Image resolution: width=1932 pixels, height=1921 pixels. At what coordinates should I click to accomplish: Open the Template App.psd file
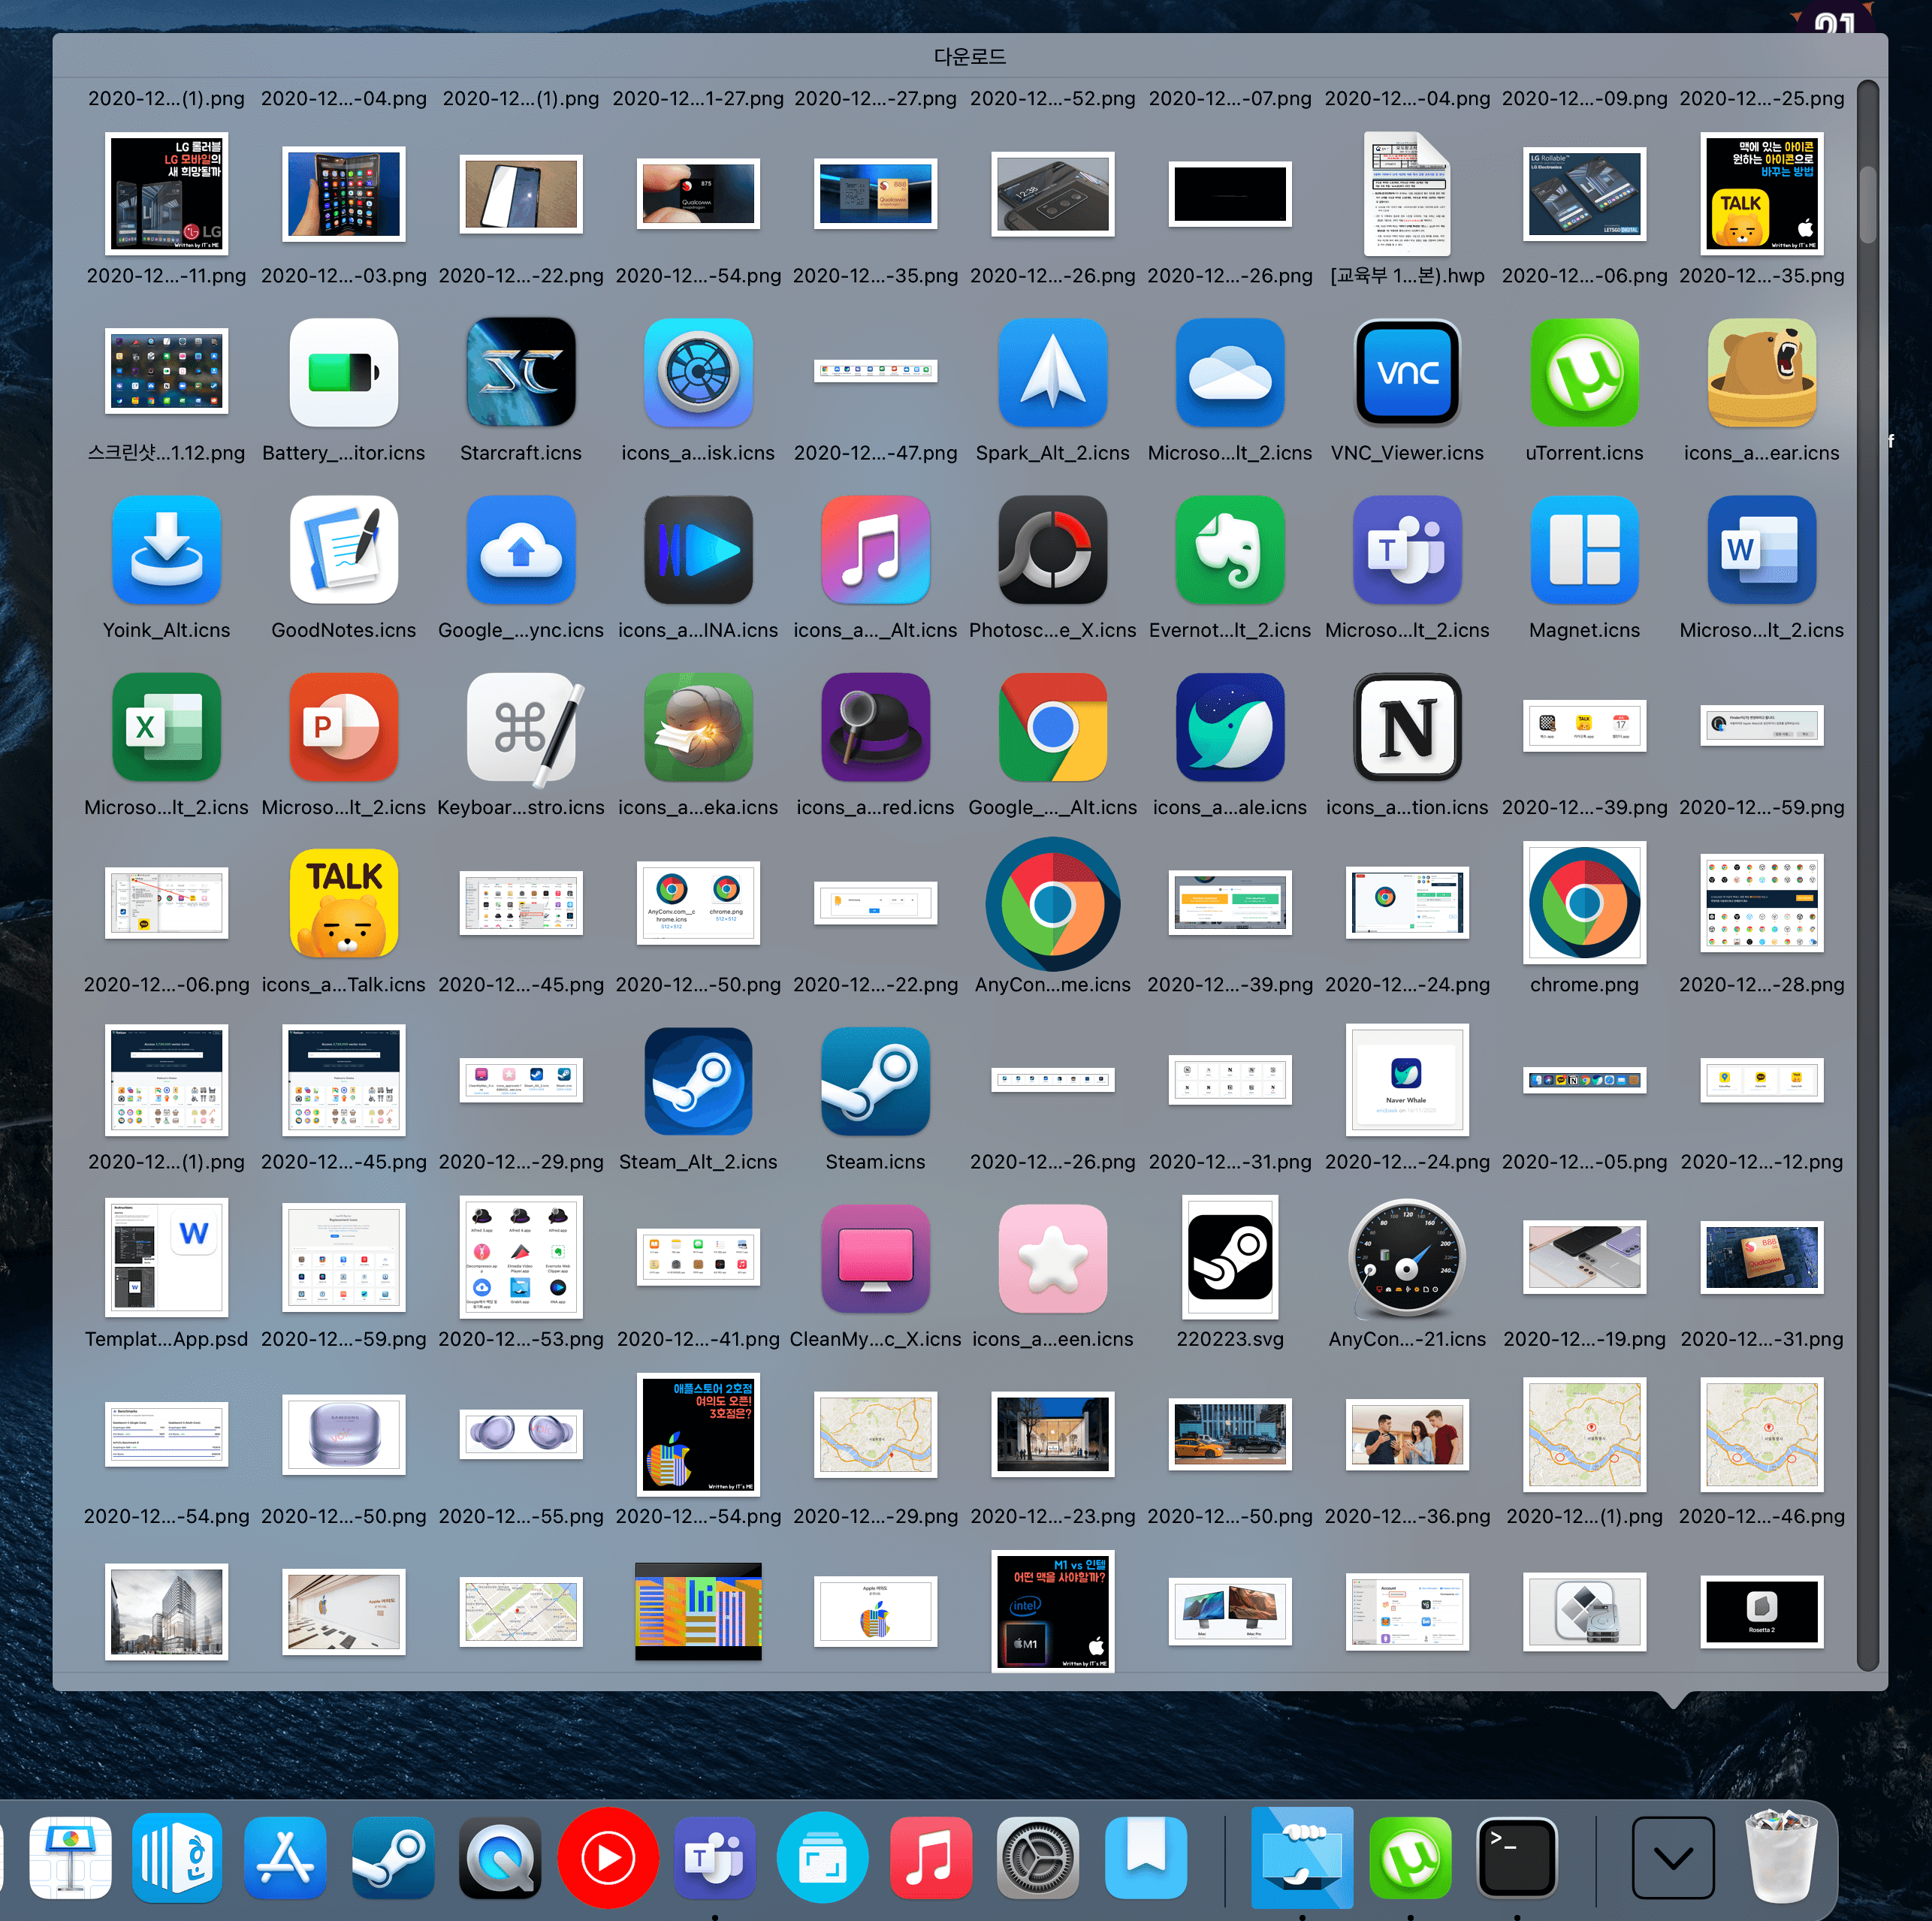(166, 1258)
